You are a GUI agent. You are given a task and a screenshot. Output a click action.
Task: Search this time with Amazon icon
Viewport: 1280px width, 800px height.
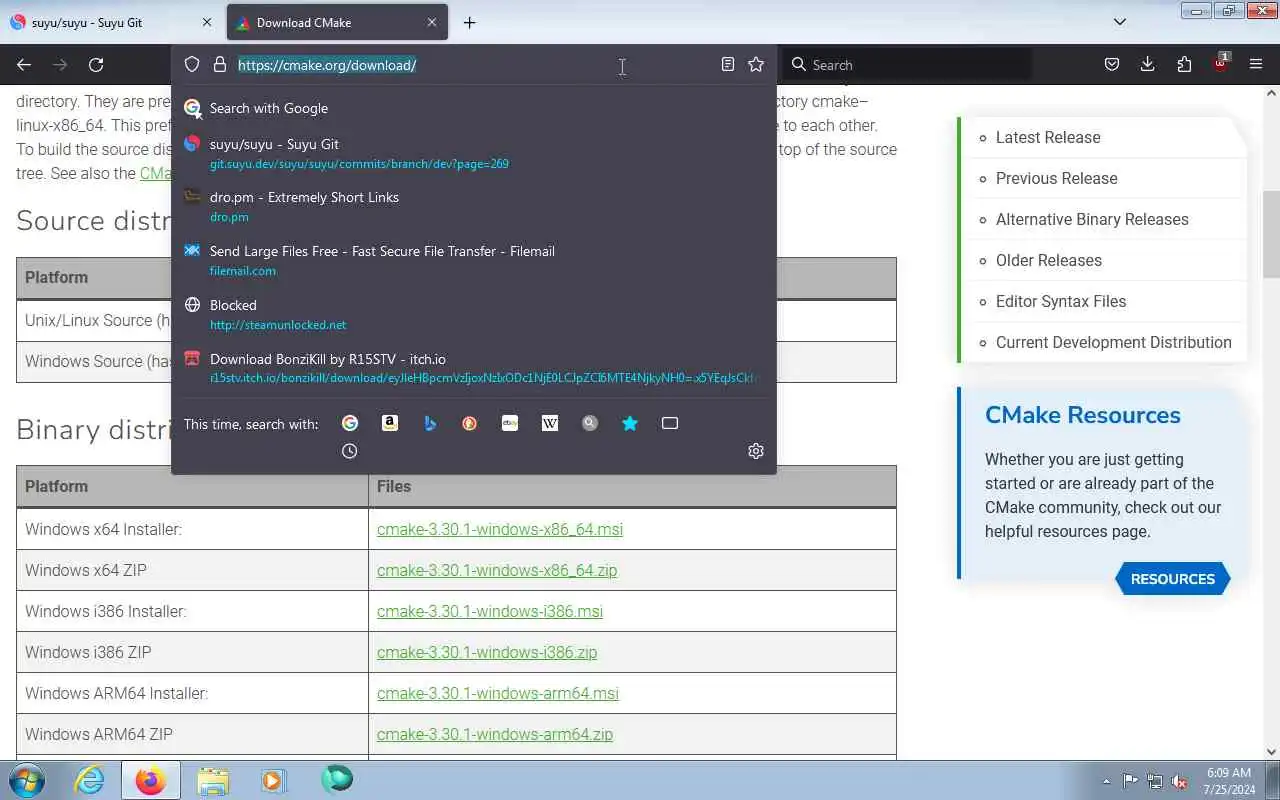(390, 423)
